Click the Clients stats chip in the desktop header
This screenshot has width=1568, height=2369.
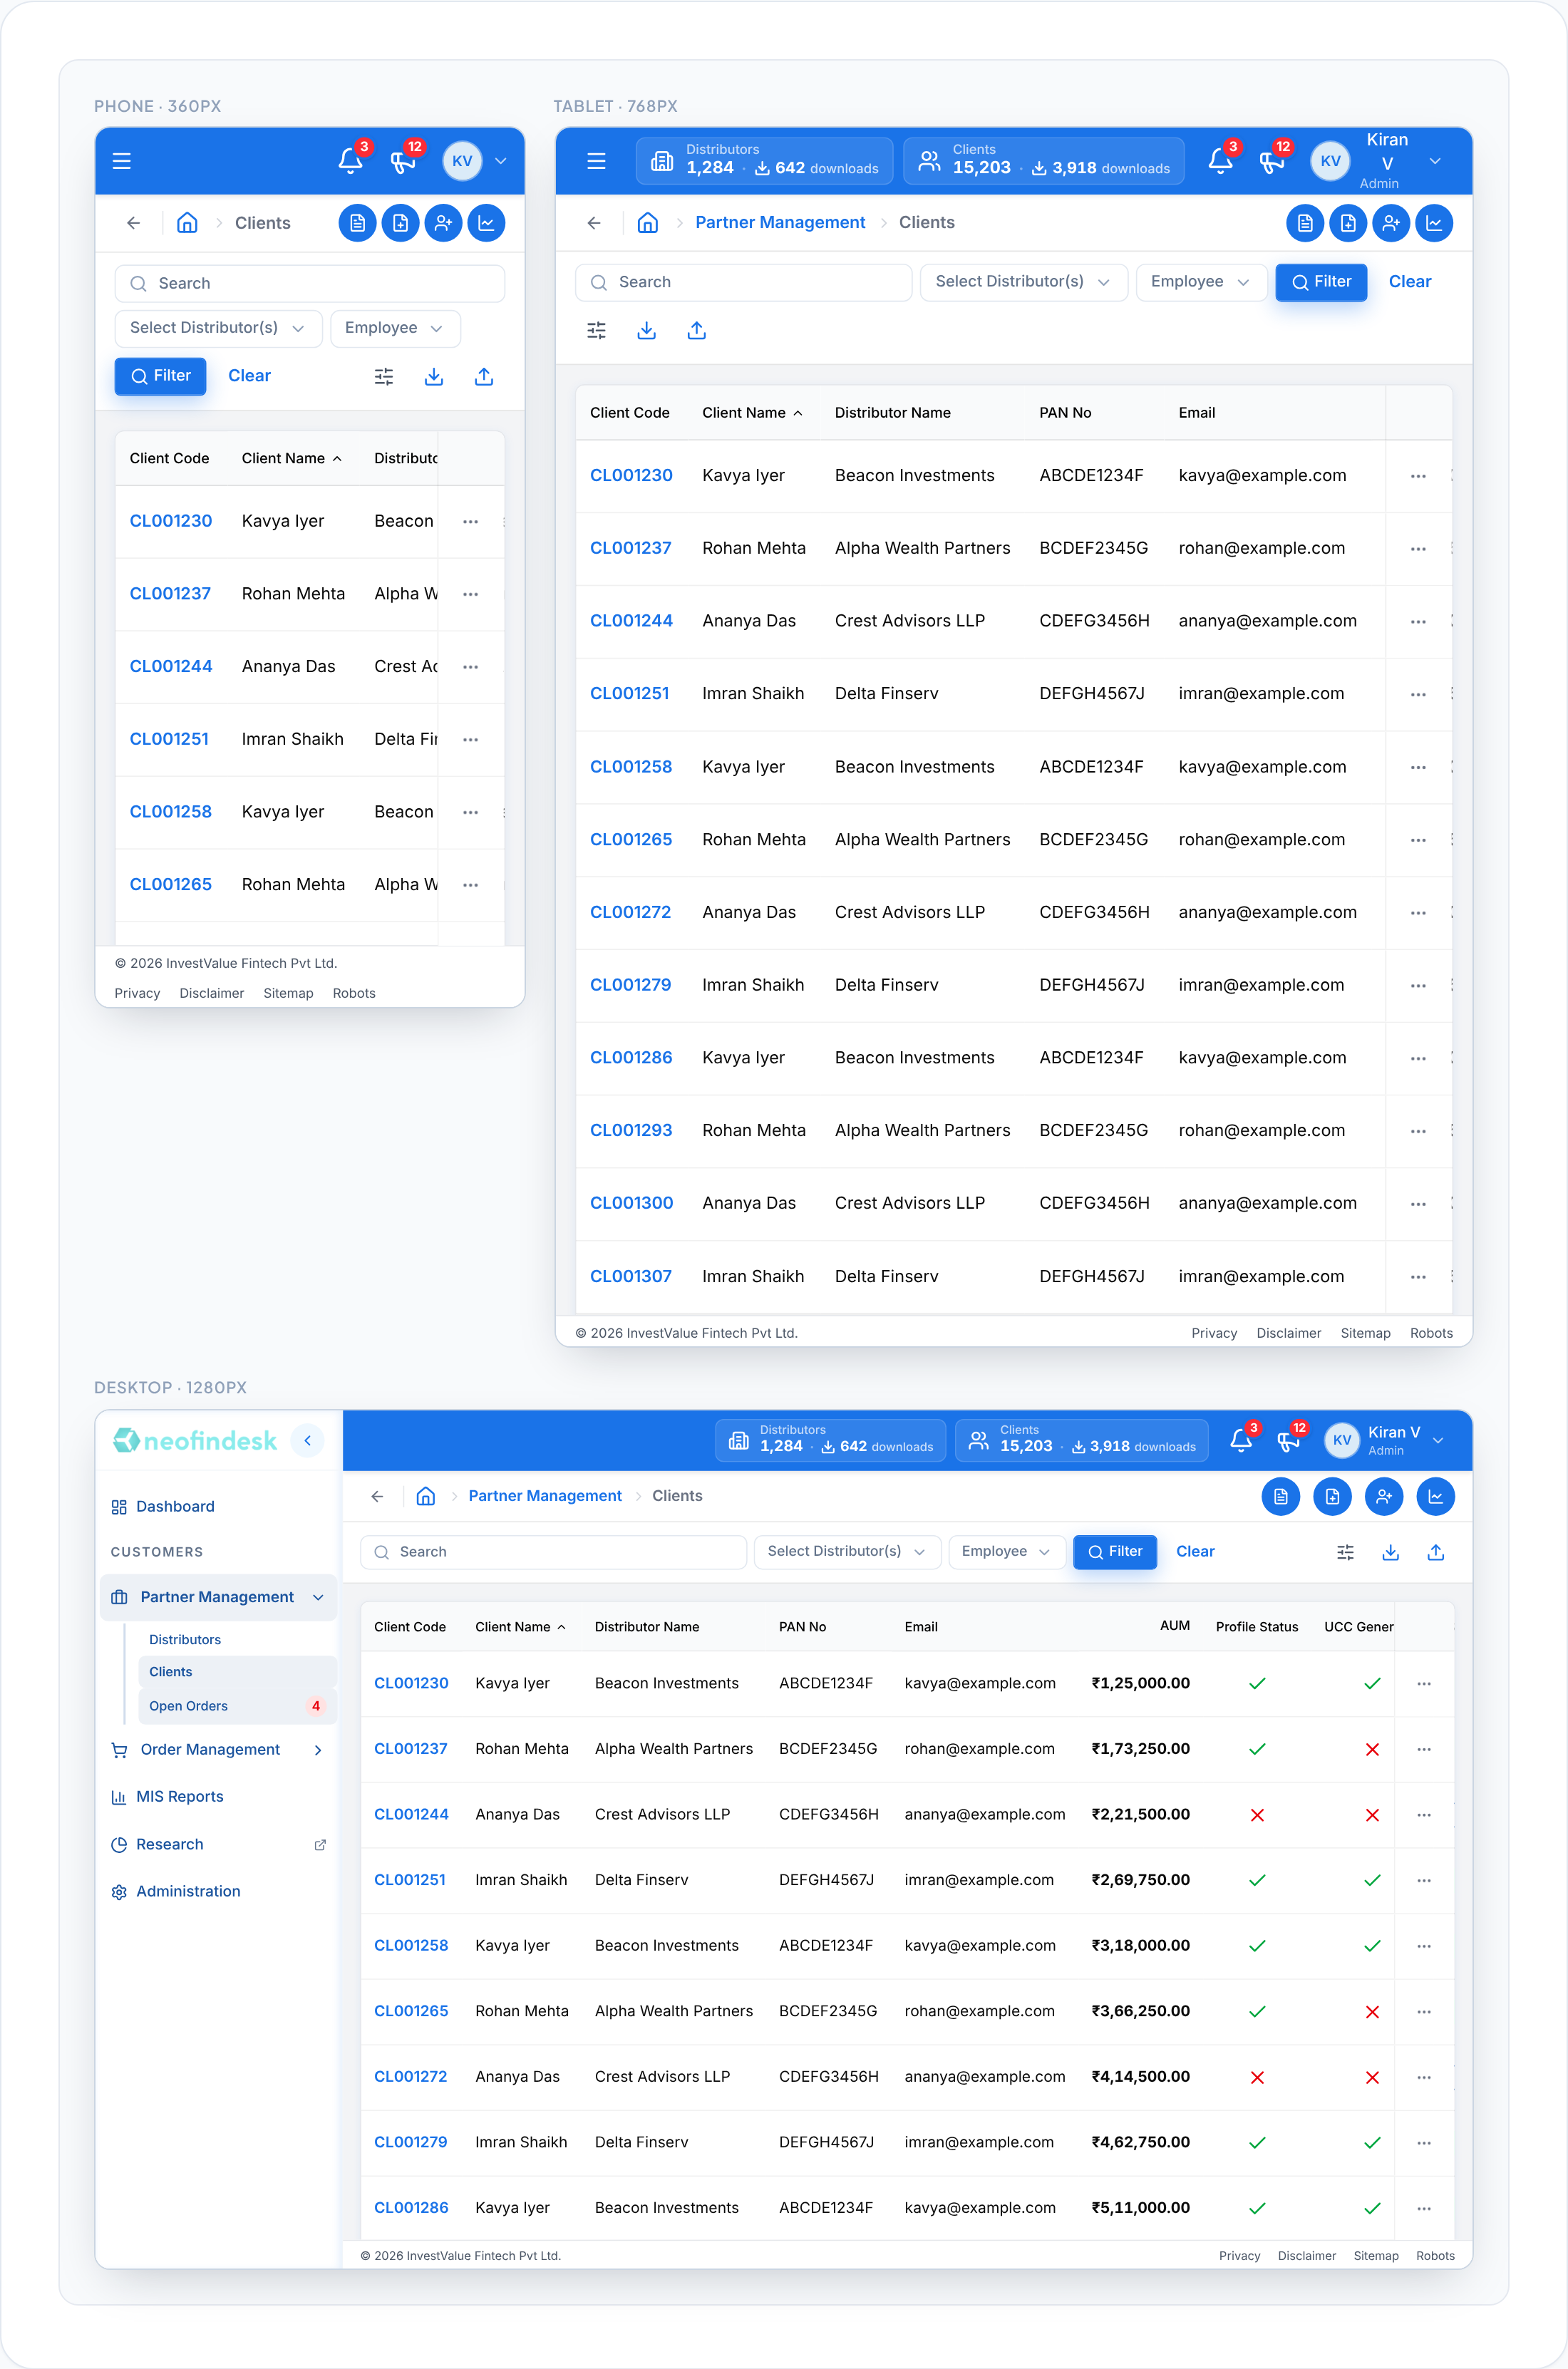(1081, 1440)
